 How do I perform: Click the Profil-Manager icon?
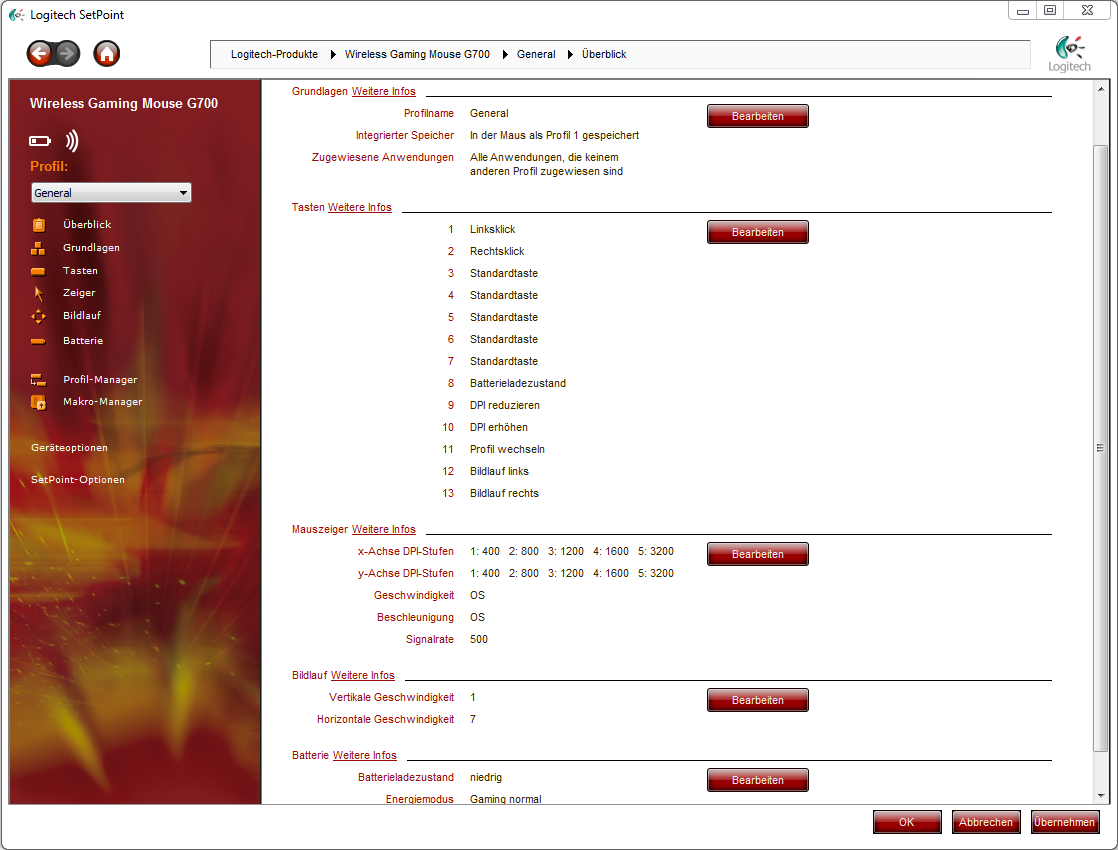point(39,380)
